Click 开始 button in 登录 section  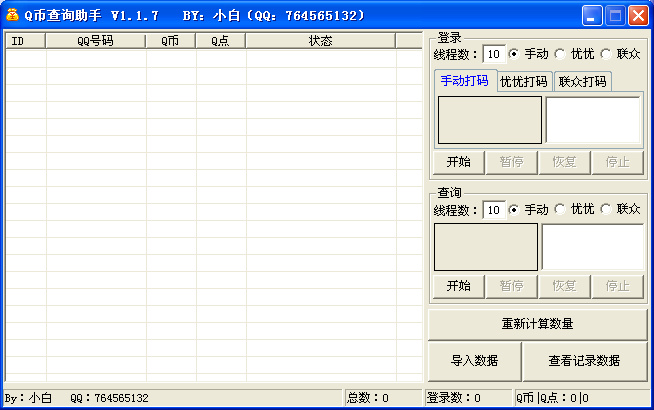click(458, 162)
